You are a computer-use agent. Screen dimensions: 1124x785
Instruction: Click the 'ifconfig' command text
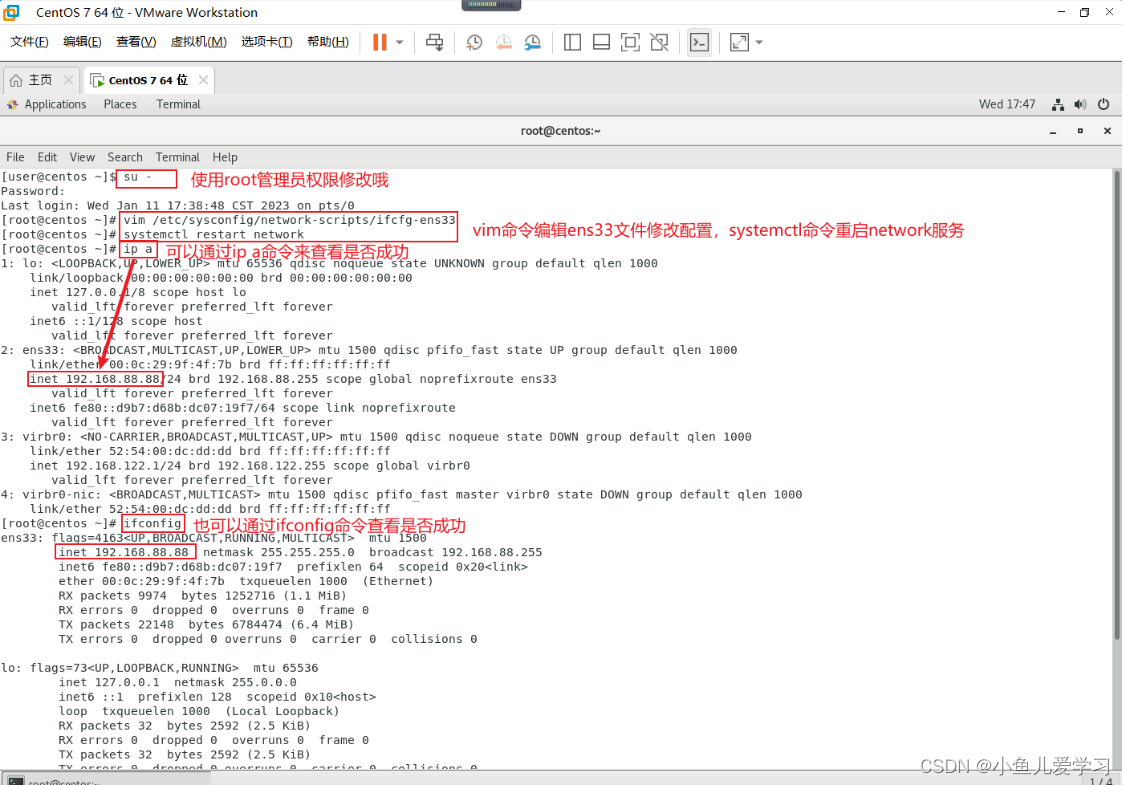point(152,523)
